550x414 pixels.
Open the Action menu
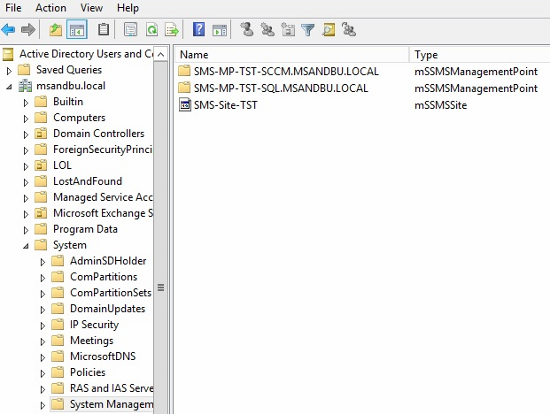pos(51,8)
